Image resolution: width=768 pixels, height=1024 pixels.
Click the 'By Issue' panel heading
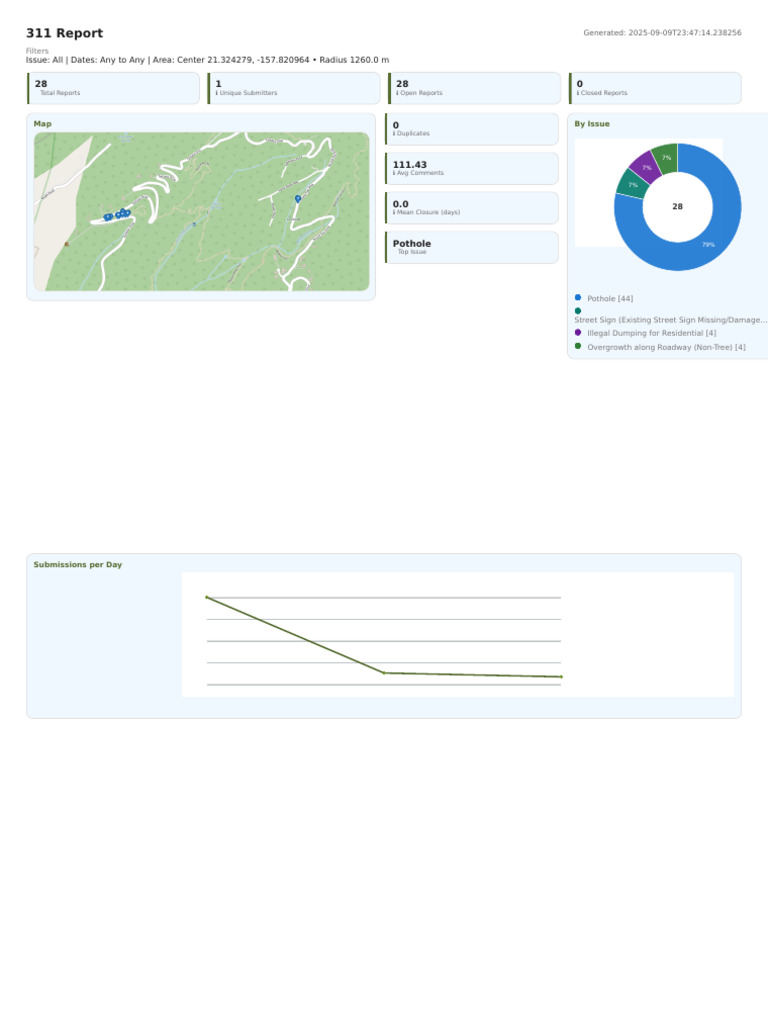pos(592,123)
